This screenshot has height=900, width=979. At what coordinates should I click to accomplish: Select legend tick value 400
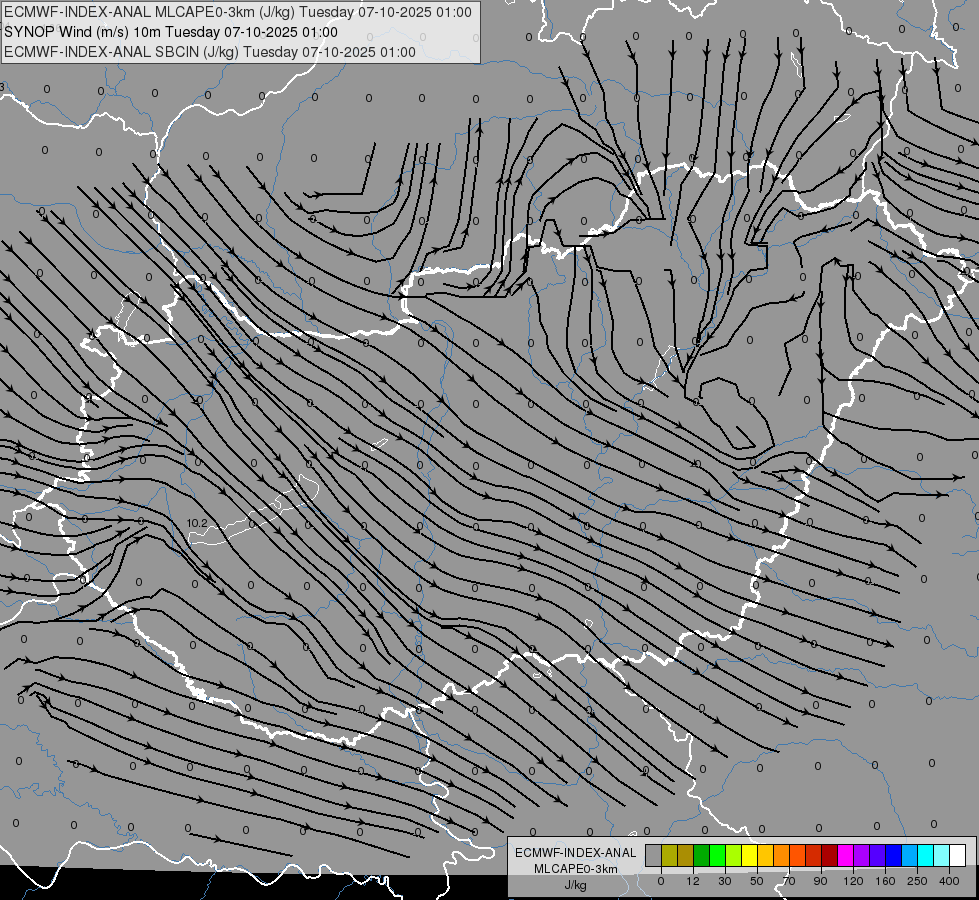point(949,881)
